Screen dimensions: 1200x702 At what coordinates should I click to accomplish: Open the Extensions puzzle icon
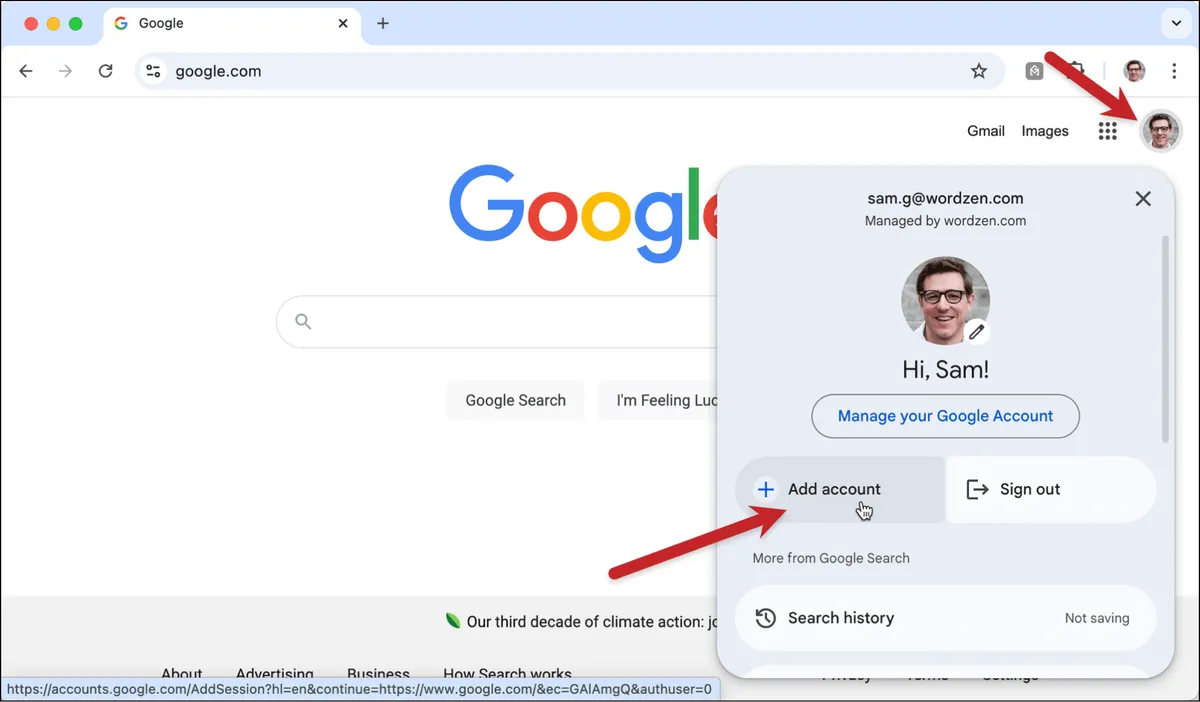pos(1076,71)
